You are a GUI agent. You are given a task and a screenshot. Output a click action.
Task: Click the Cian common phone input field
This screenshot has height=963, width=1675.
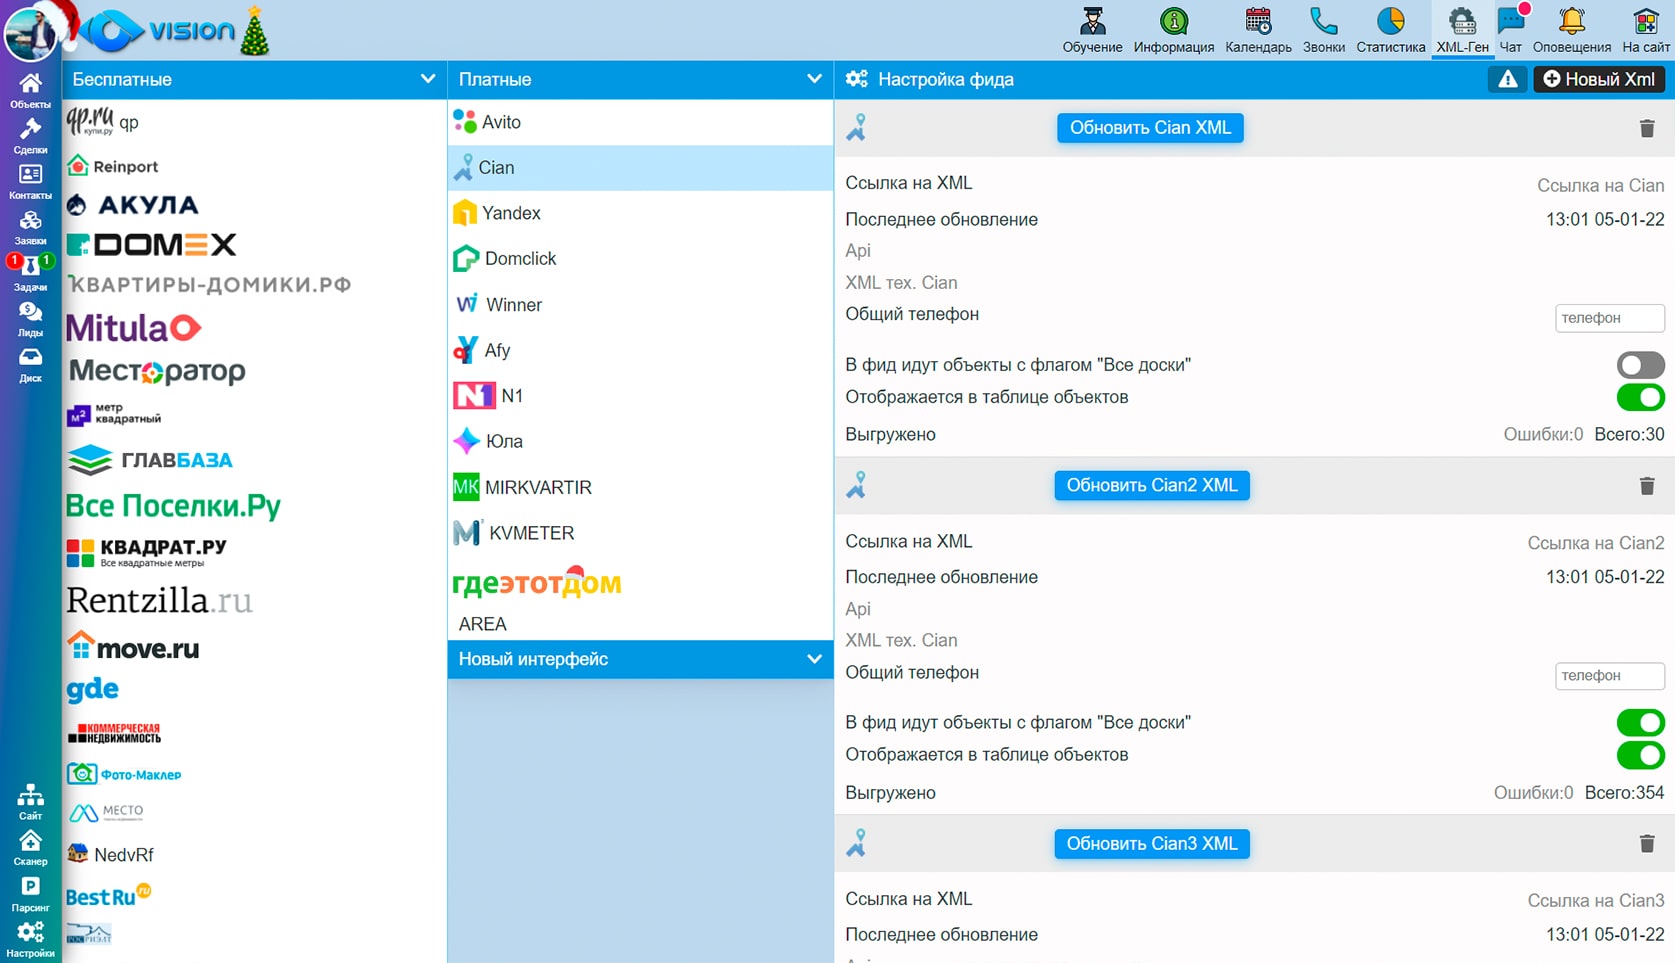tap(1608, 318)
